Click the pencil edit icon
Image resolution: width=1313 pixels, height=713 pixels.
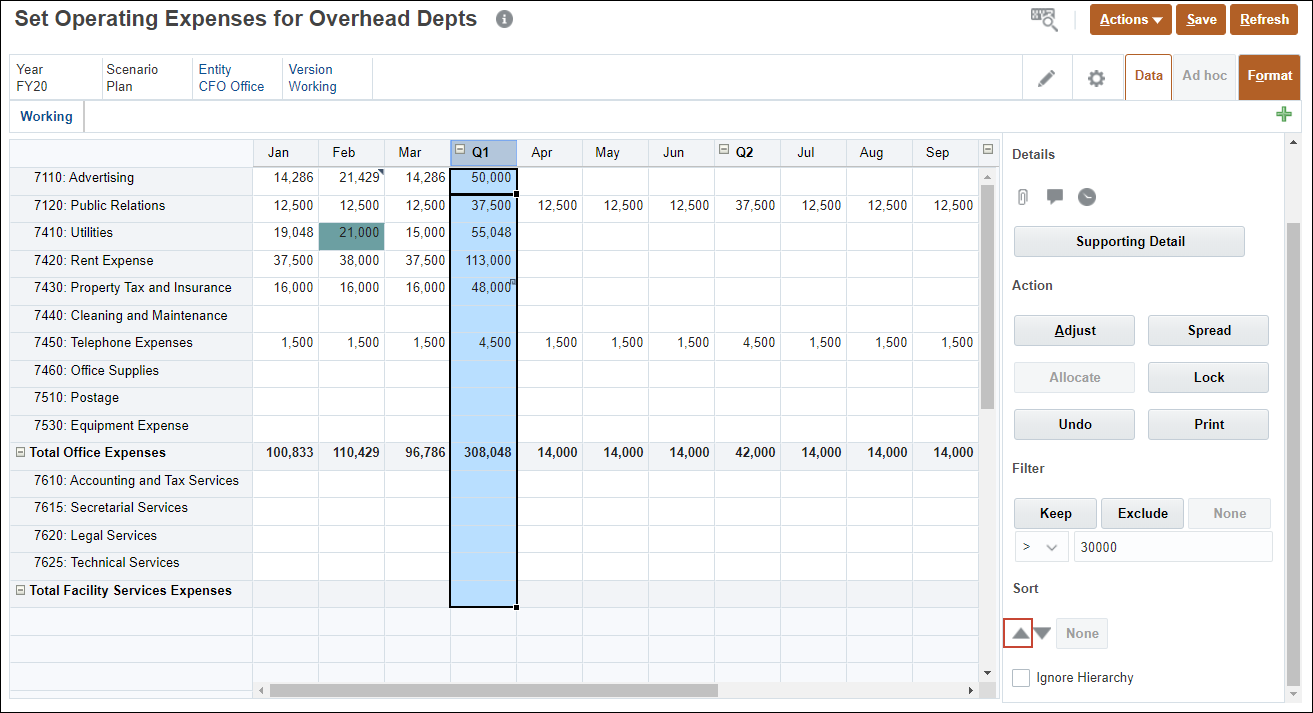[x=1046, y=78]
